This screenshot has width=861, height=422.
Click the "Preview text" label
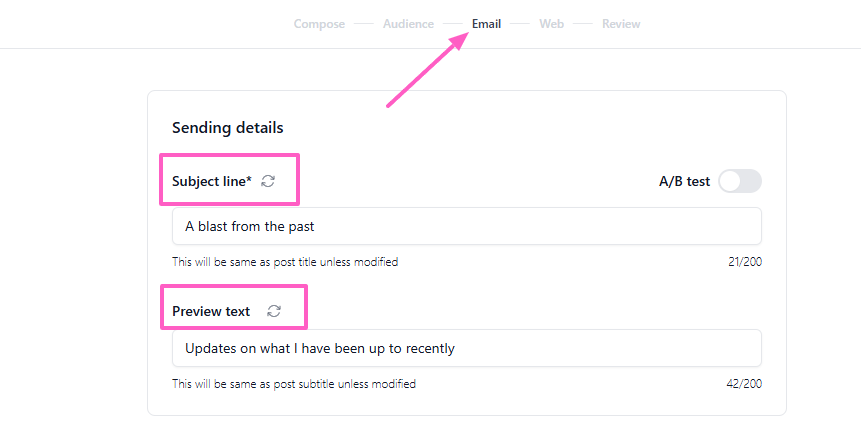pos(211,311)
